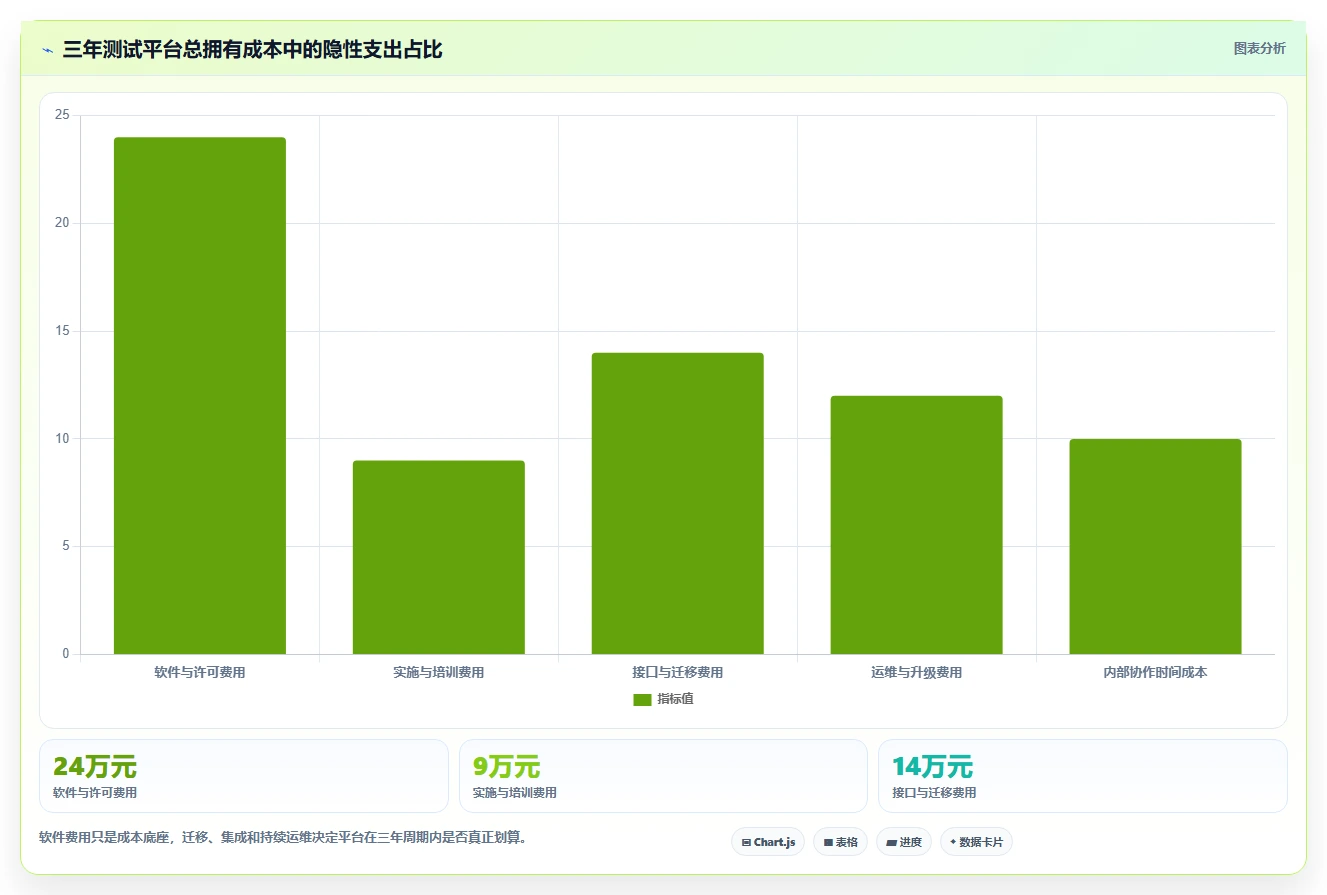This screenshot has width=1327, height=895.
Task: Select the Chart.js tag pill
Action: click(x=768, y=842)
